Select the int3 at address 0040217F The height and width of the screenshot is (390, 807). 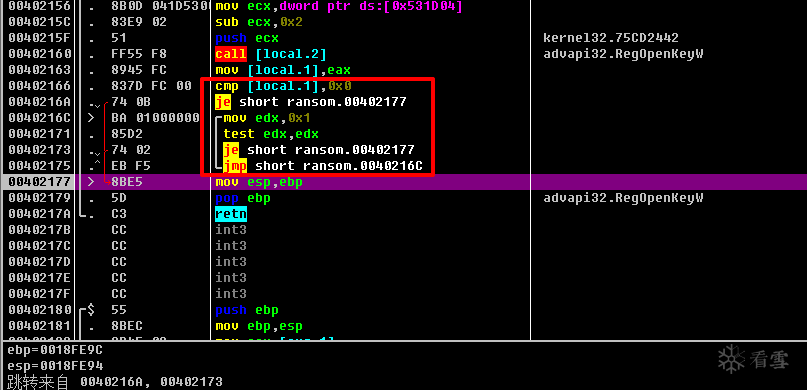pyautogui.click(x=231, y=293)
